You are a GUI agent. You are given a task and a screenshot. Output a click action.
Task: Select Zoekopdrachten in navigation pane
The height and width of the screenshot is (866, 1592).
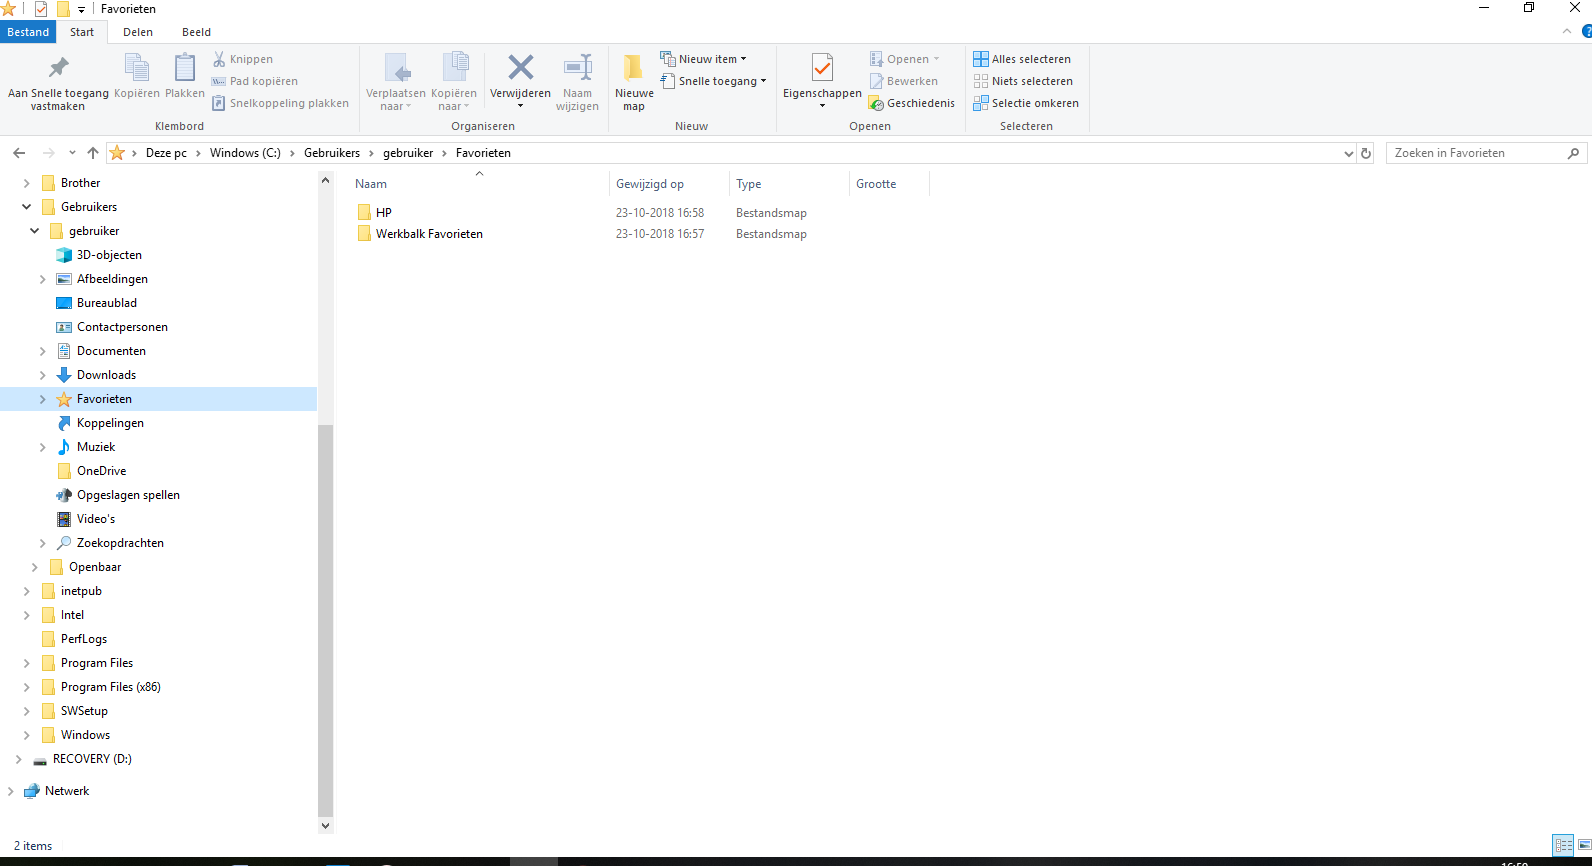click(120, 543)
